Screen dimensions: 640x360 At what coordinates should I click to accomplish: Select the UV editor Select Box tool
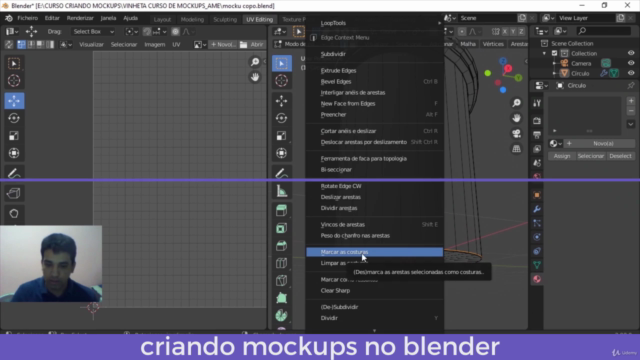click(x=14, y=63)
